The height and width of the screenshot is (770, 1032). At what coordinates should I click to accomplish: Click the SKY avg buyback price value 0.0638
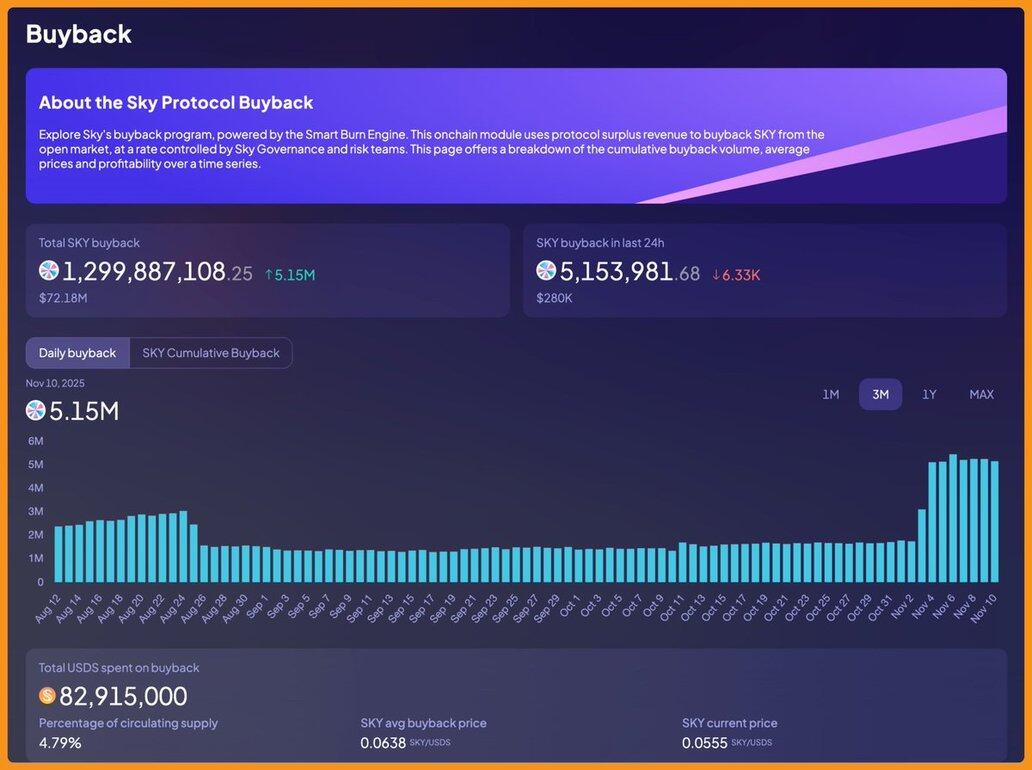[383, 743]
